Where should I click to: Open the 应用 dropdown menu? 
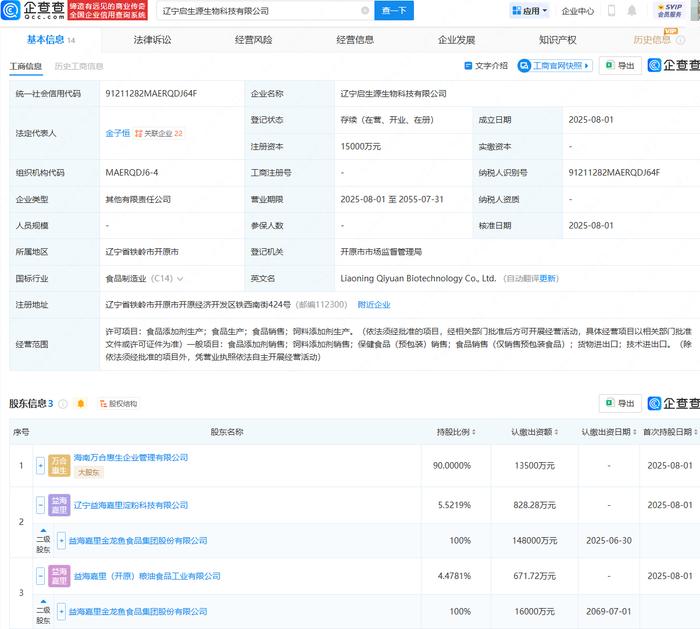click(x=529, y=11)
